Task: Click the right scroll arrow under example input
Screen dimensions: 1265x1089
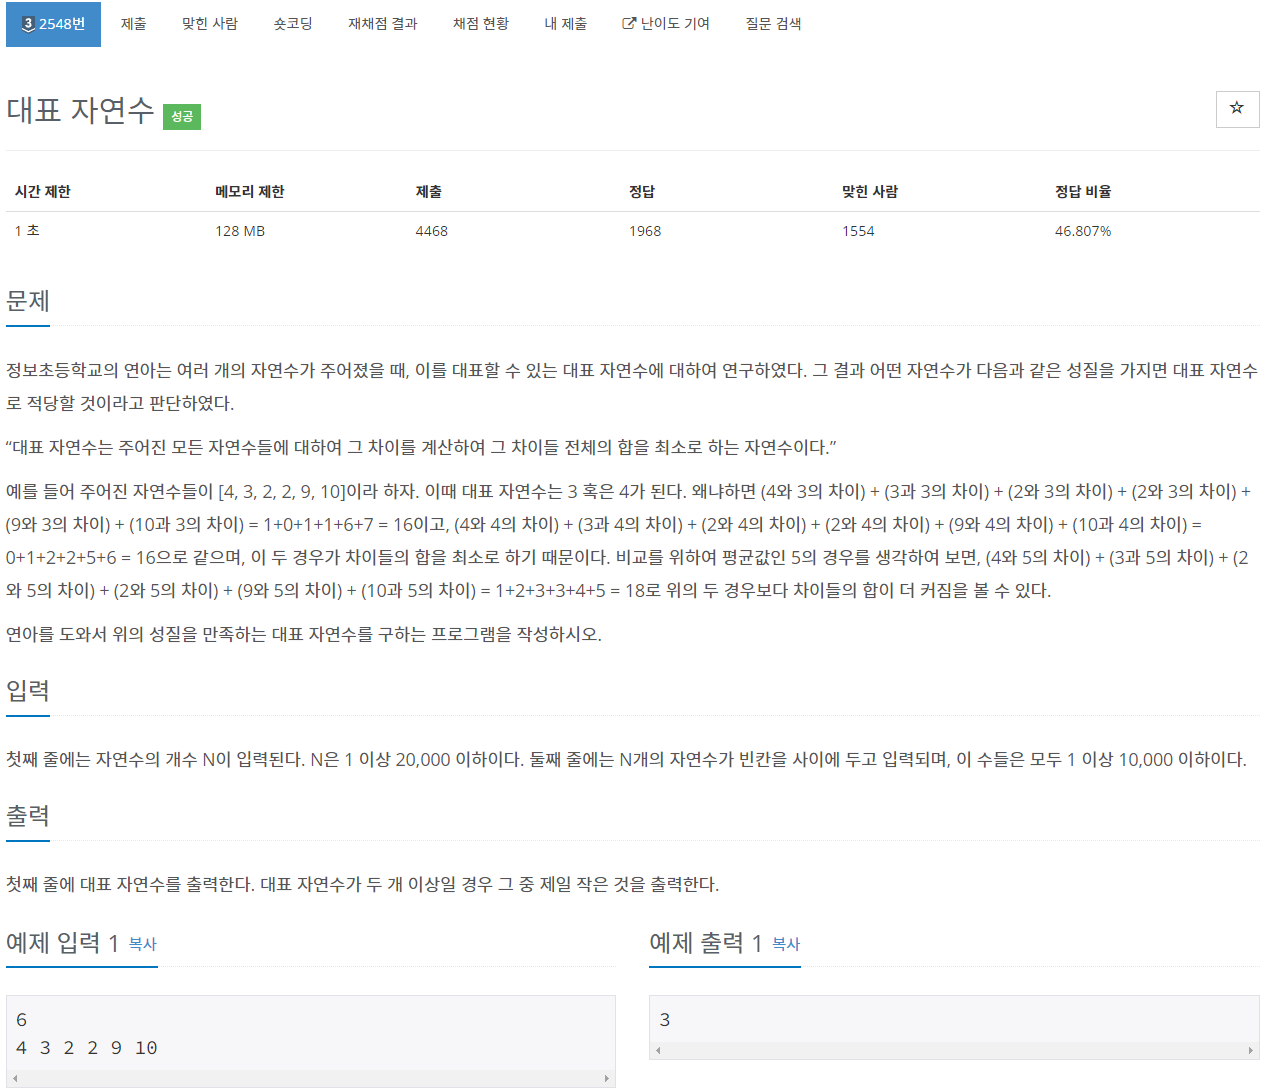Action: point(606,1078)
